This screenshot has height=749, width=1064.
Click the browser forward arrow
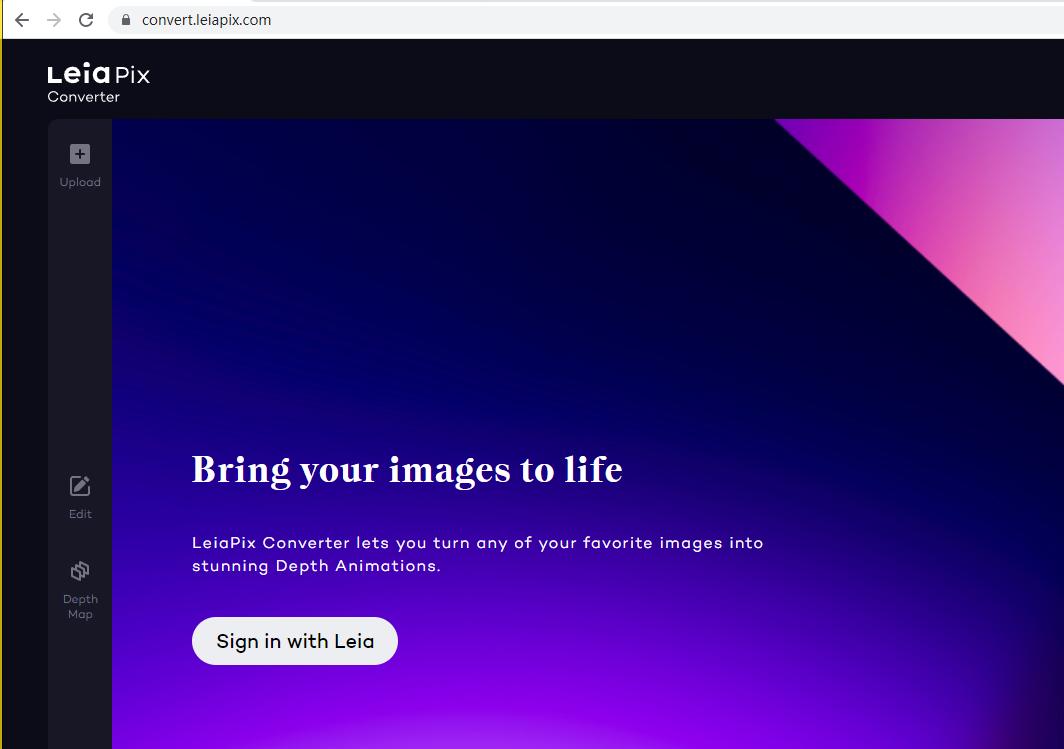tap(54, 20)
